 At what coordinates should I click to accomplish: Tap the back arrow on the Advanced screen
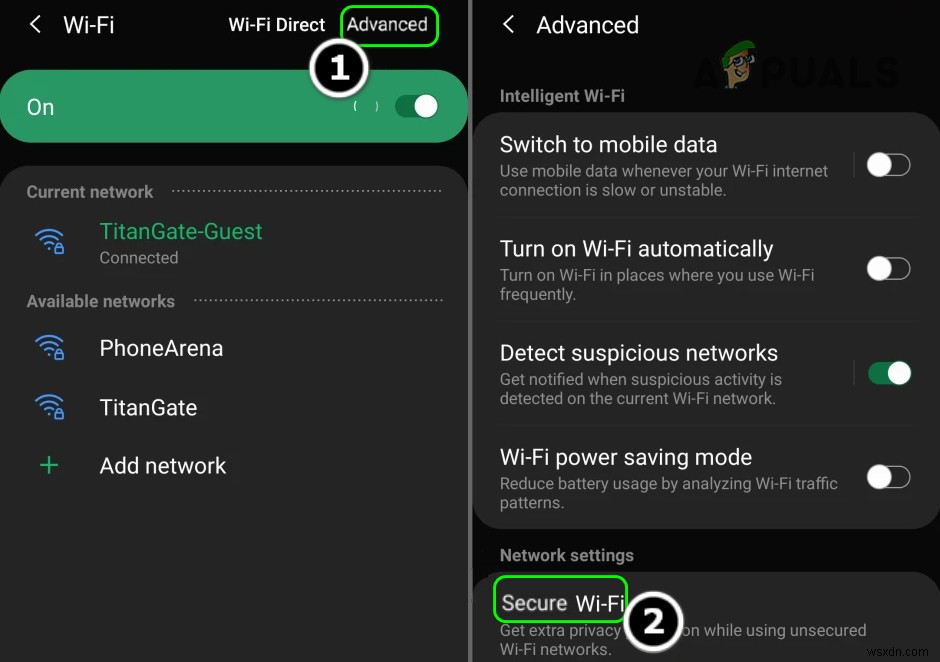pos(508,25)
